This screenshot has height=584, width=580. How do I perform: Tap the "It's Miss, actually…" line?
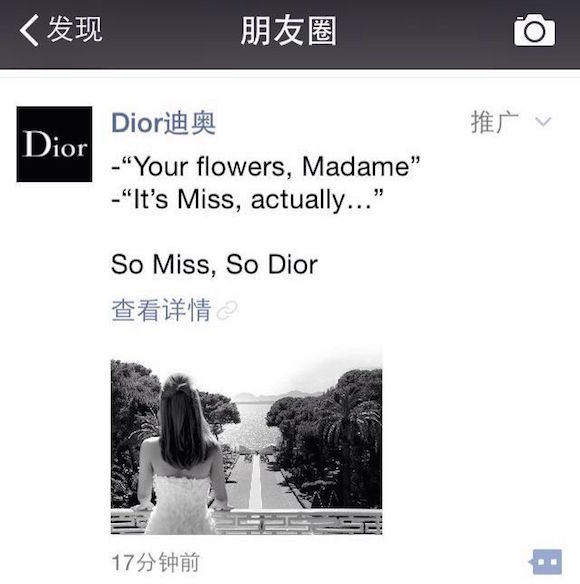[247, 199]
